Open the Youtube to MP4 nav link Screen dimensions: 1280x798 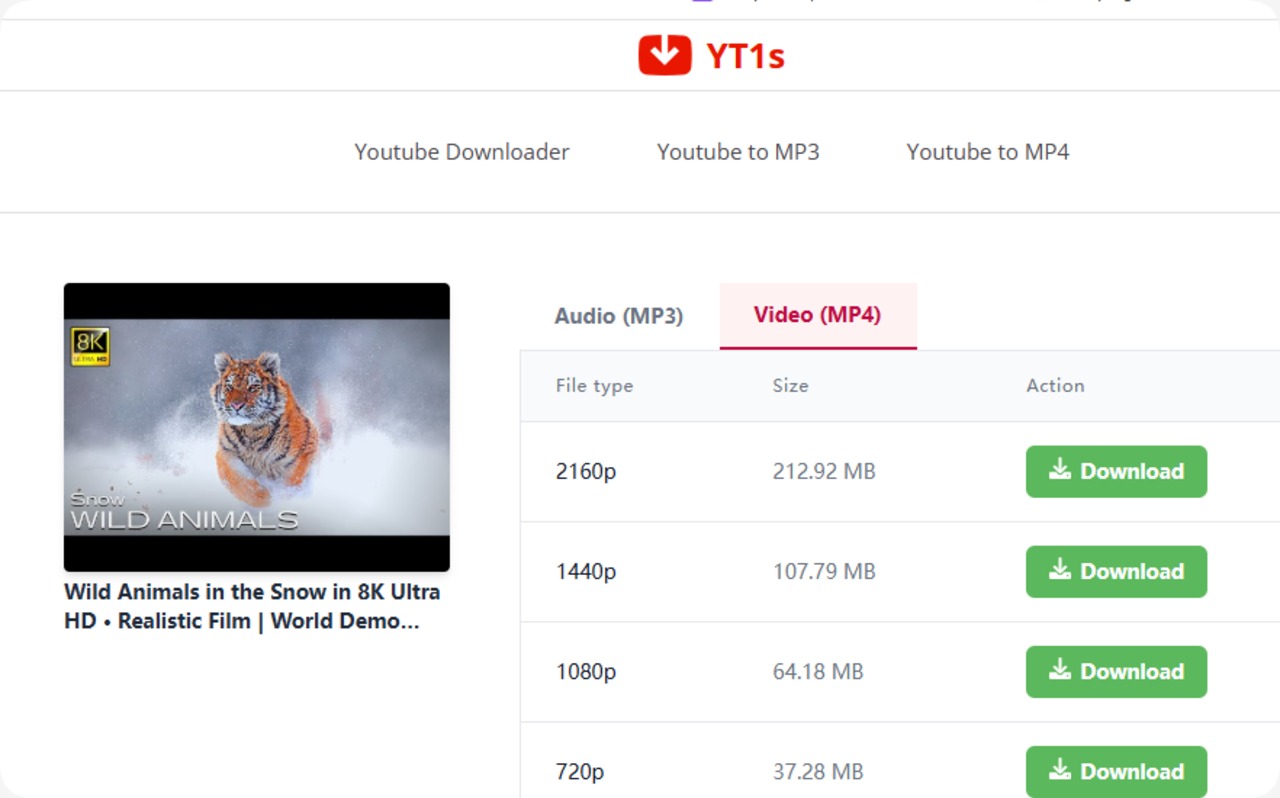click(x=987, y=152)
